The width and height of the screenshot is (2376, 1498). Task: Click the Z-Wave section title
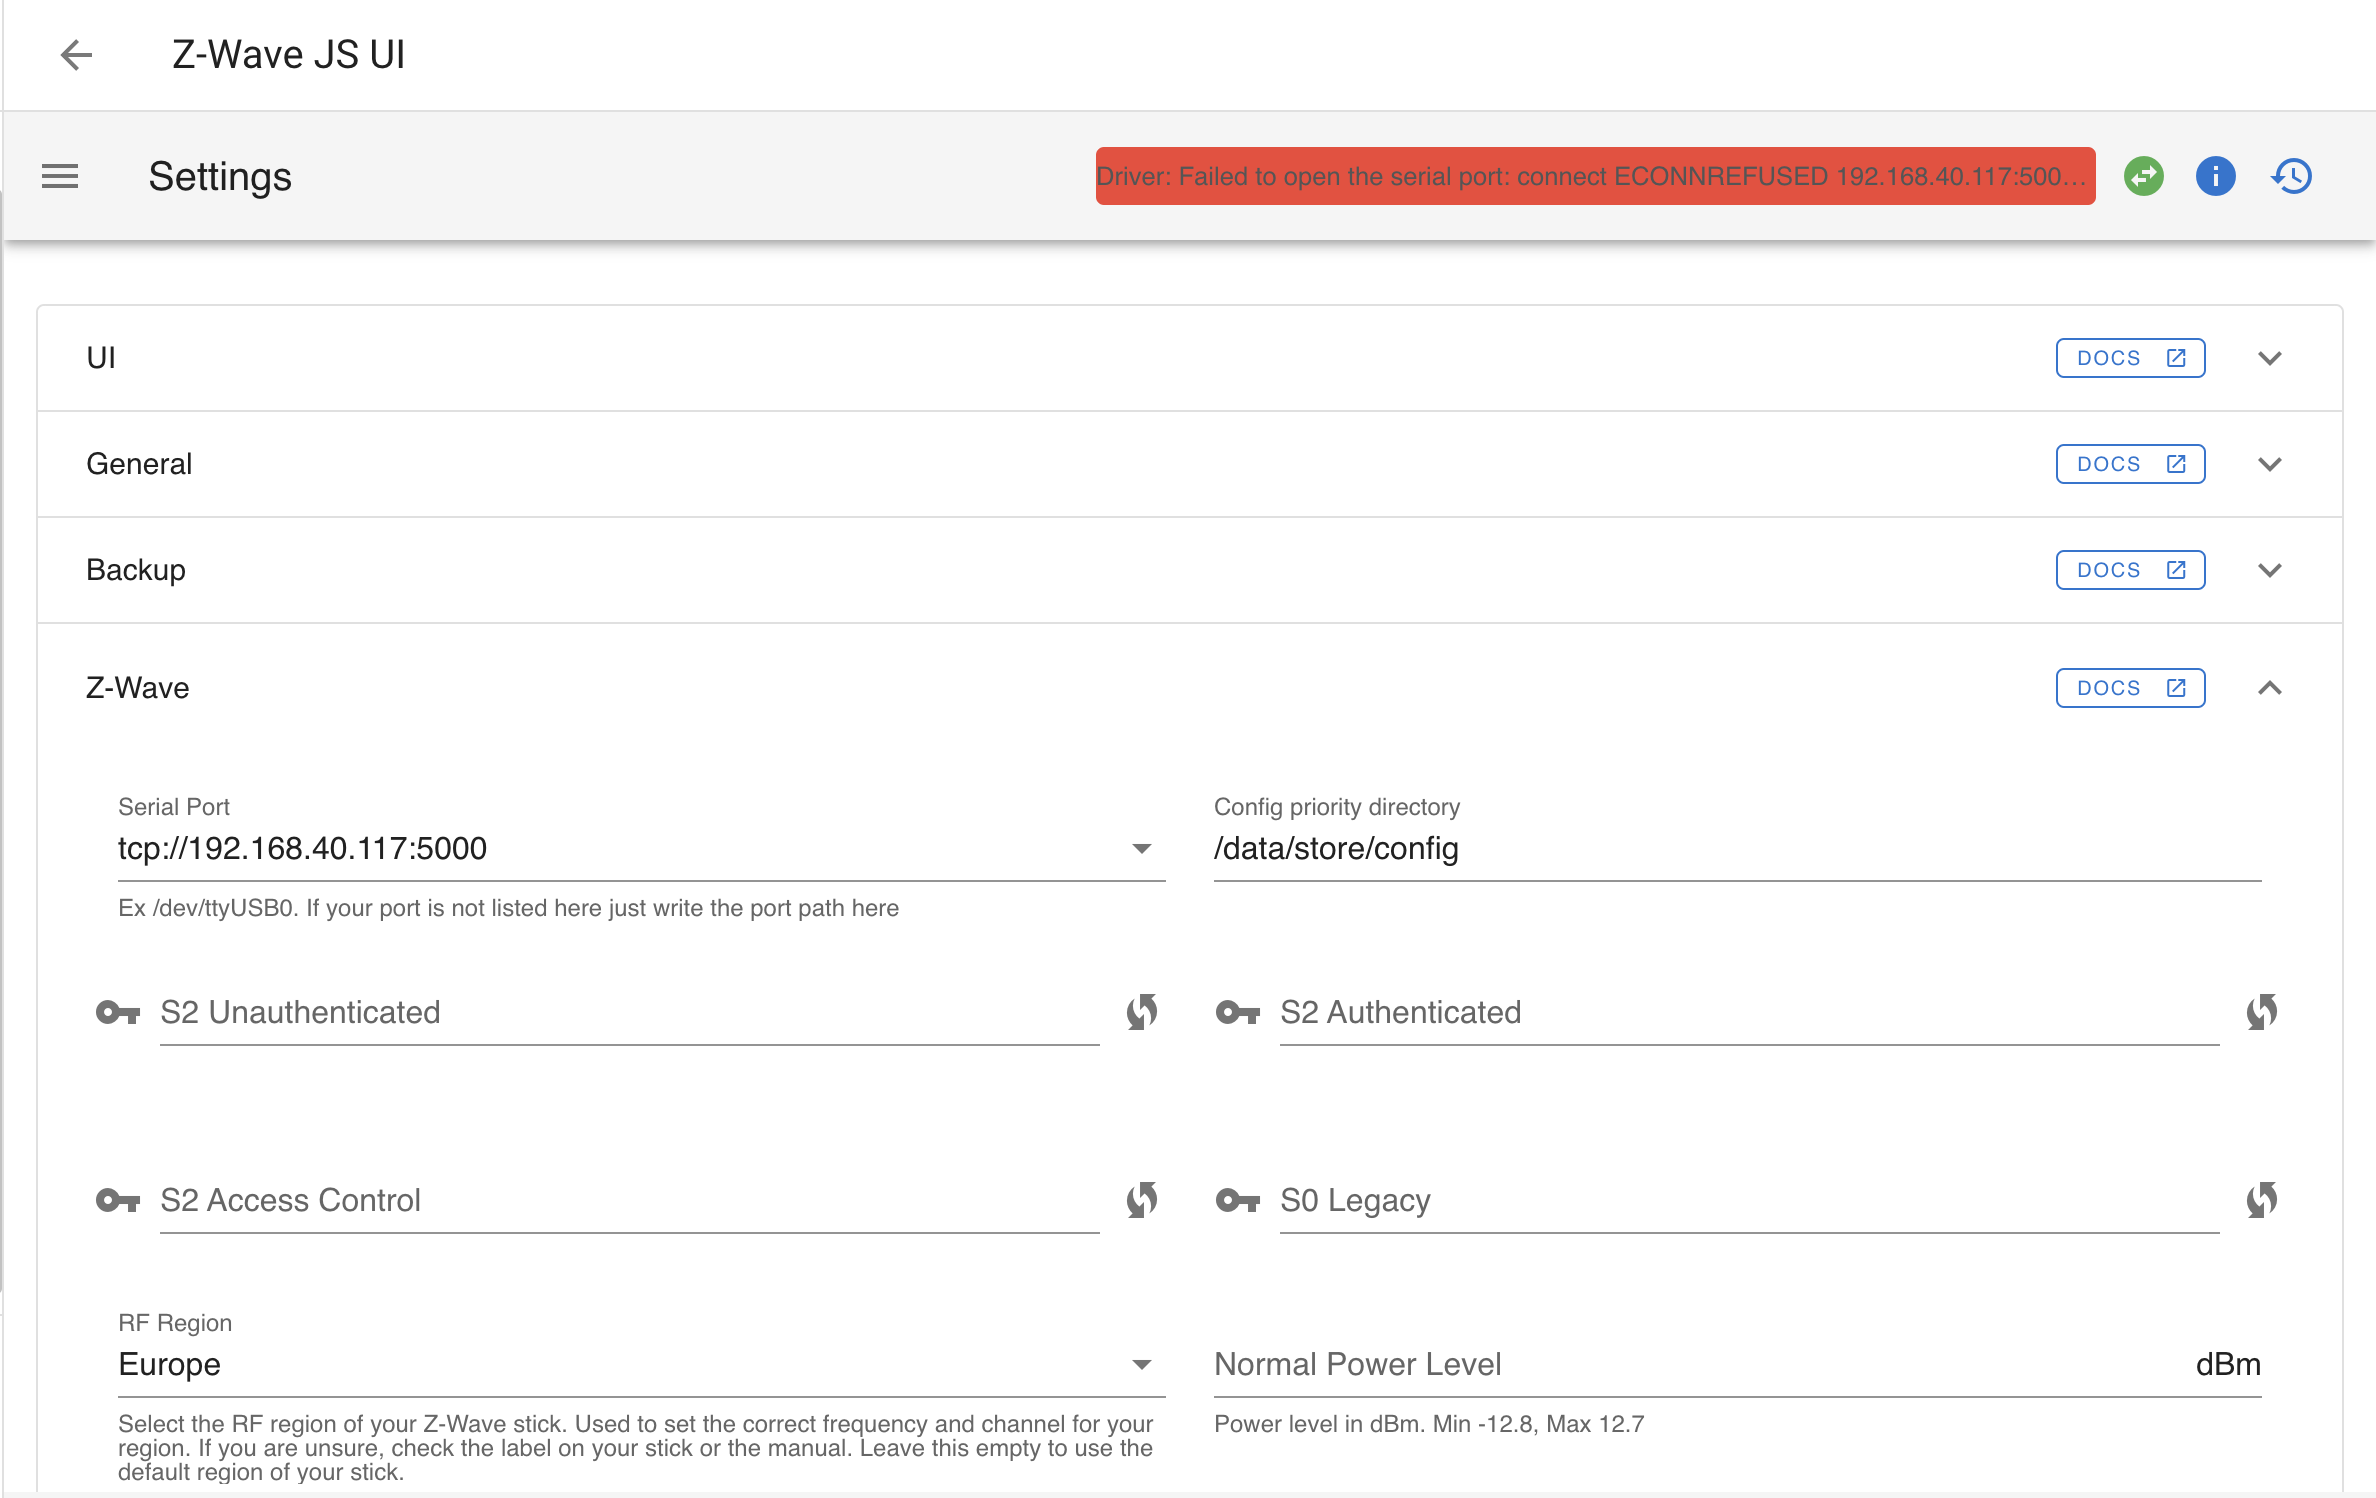pyautogui.click(x=138, y=688)
